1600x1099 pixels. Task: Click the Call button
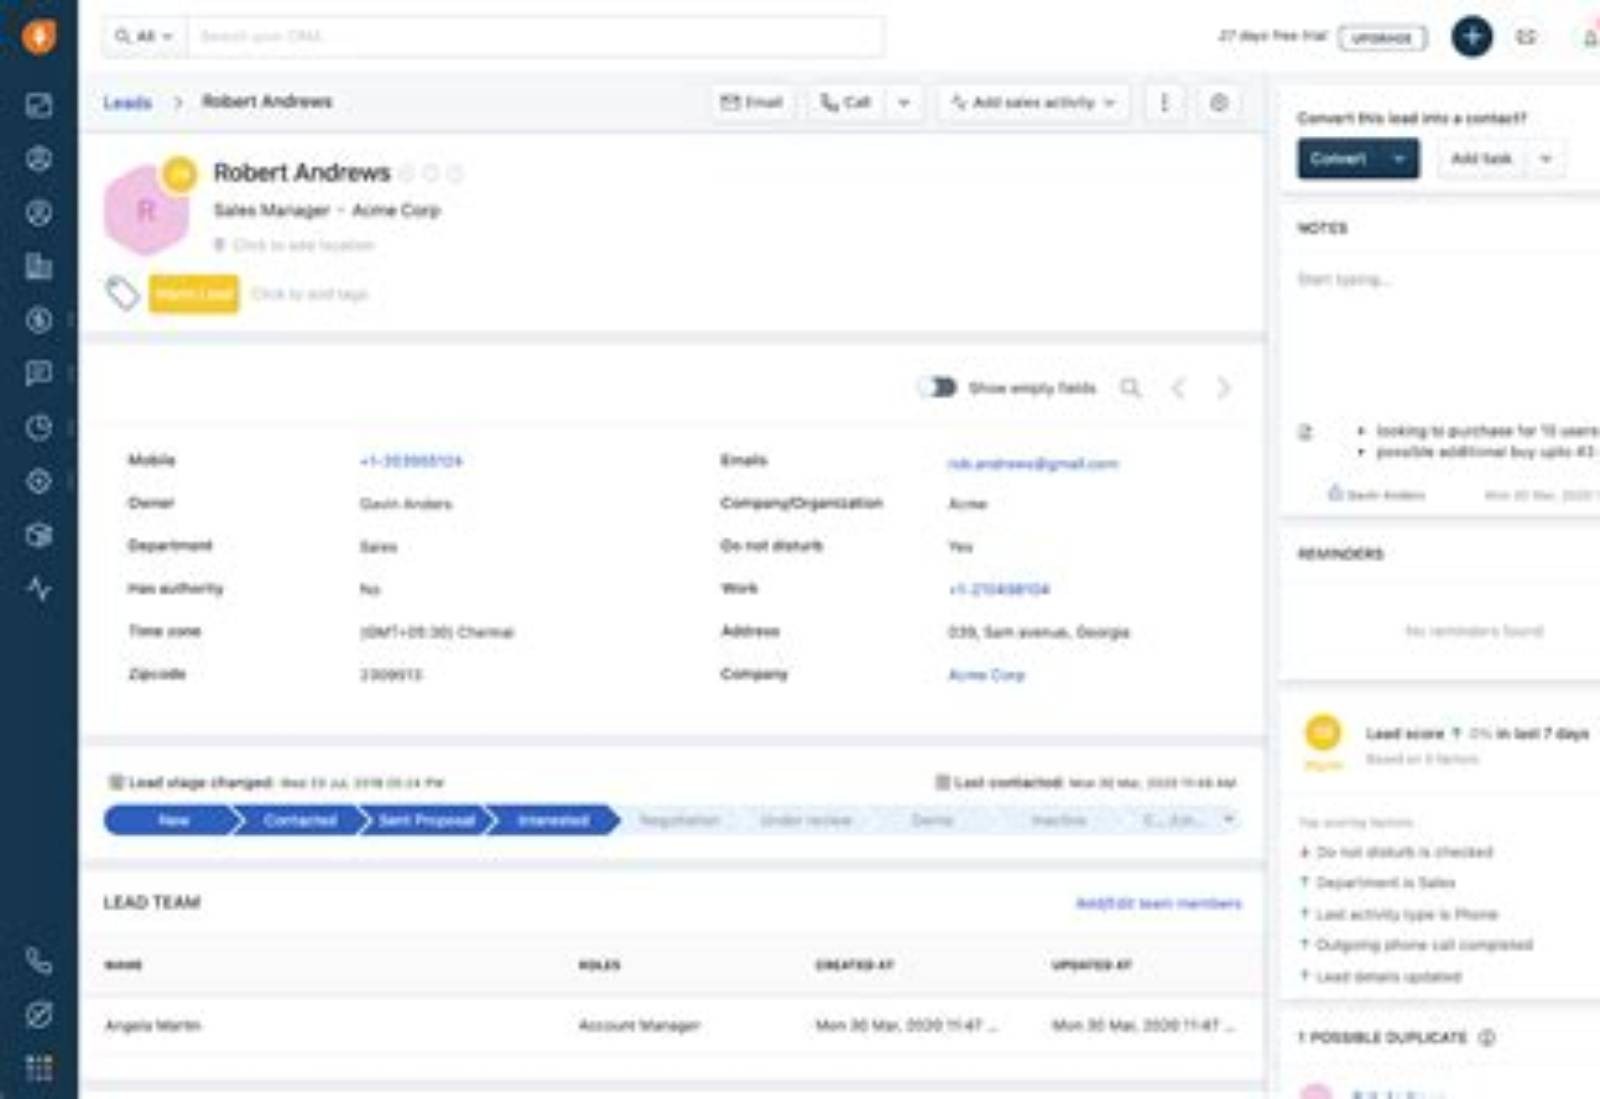[x=847, y=102]
